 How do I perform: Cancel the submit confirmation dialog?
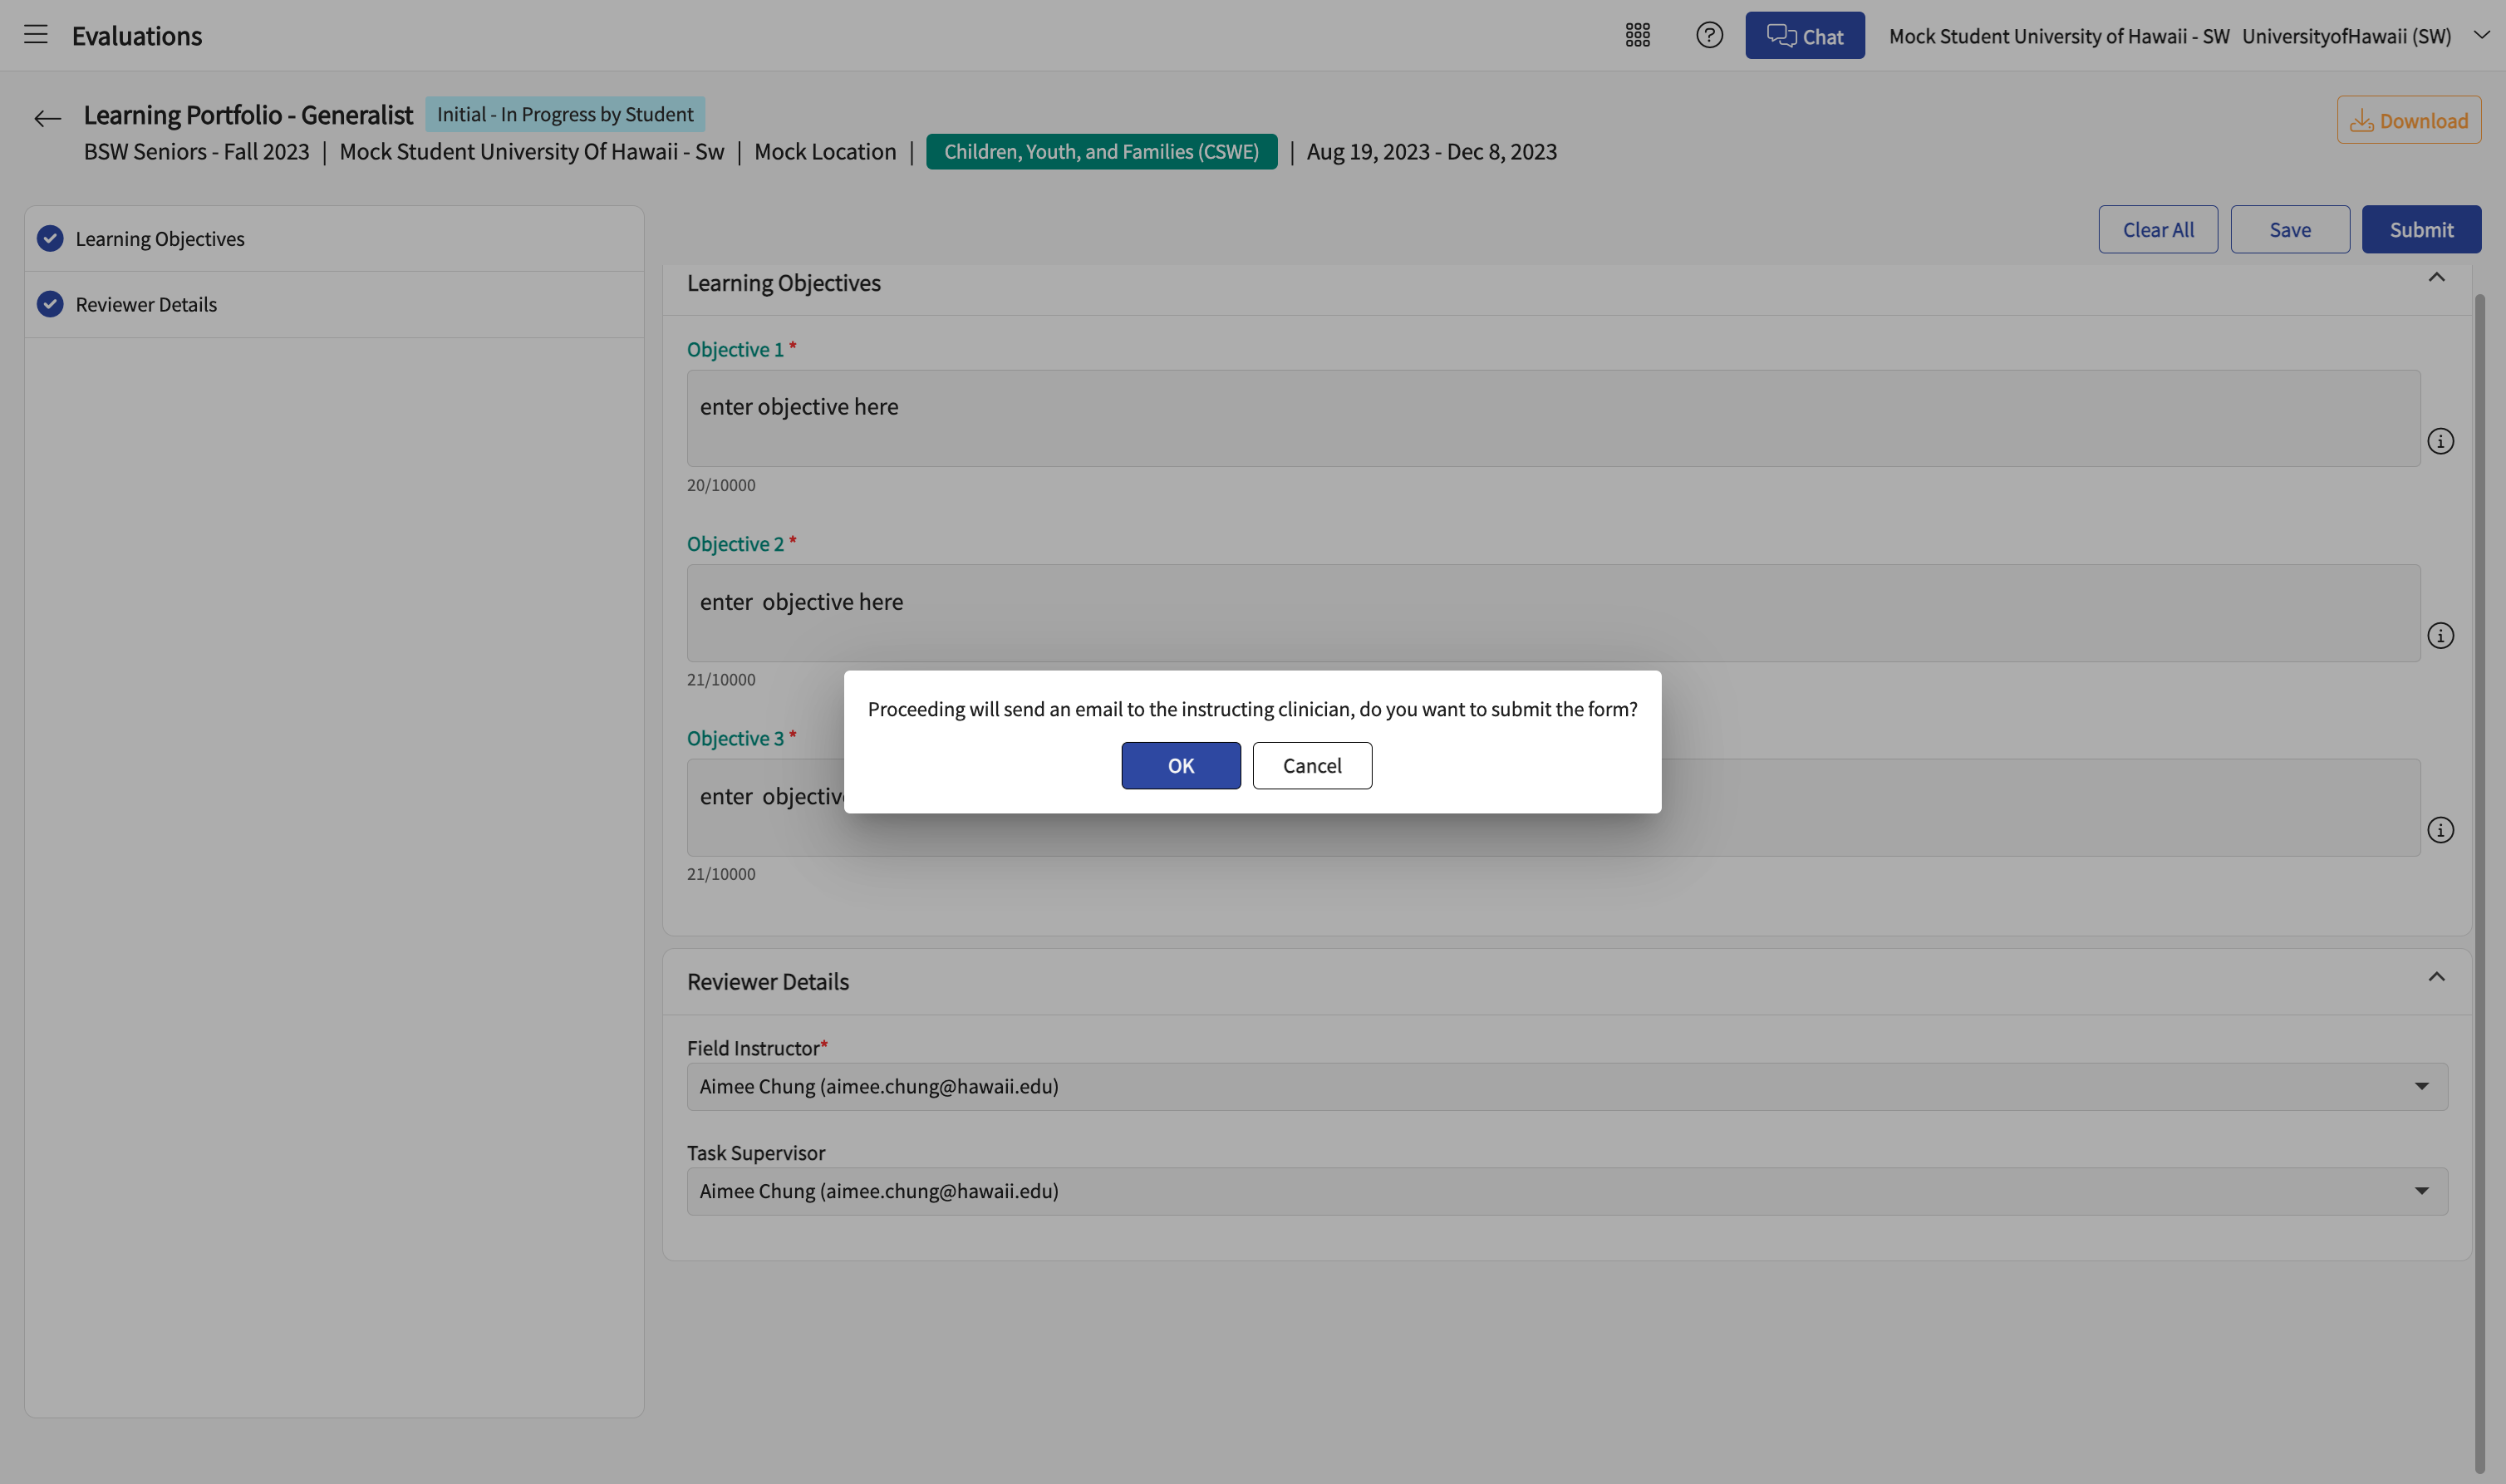(x=1312, y=766)
